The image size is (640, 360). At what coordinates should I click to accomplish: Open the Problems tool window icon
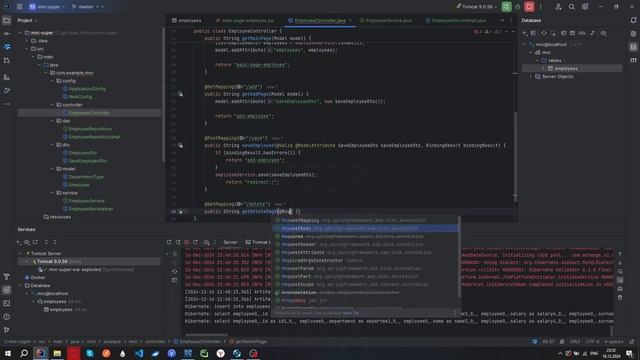[7, 317]
